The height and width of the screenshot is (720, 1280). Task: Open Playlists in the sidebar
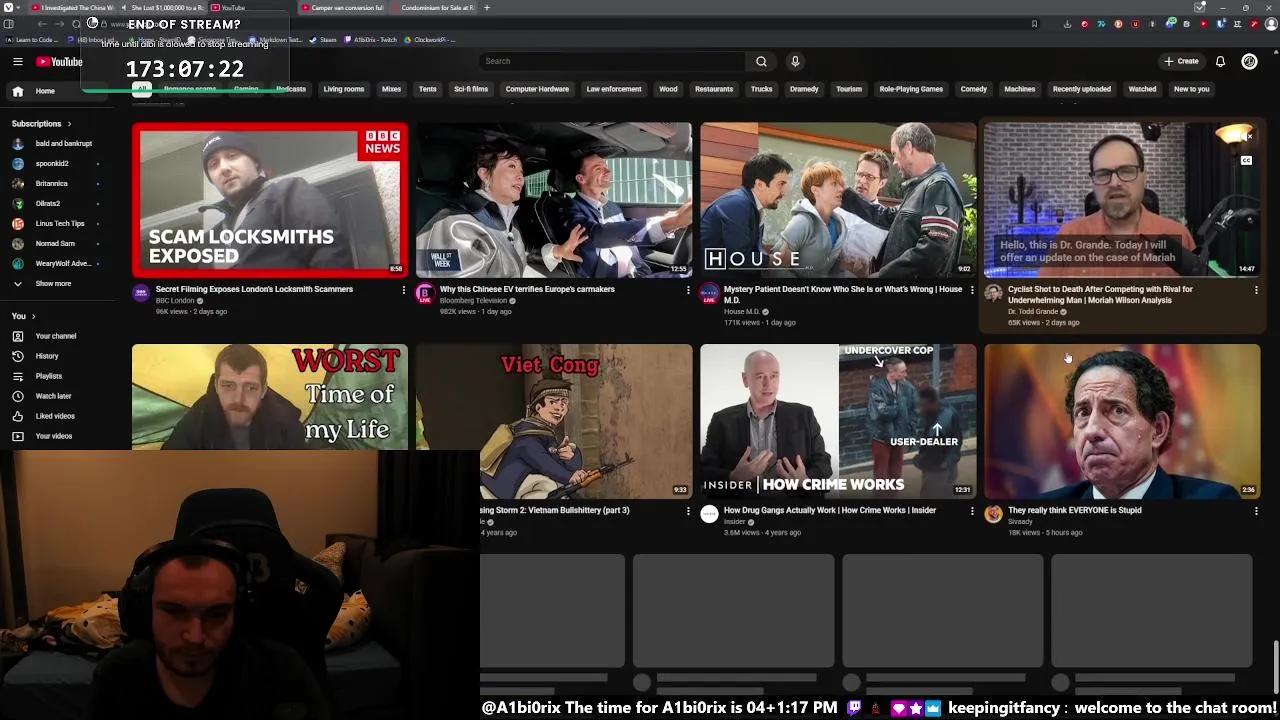tap(48, 376)
